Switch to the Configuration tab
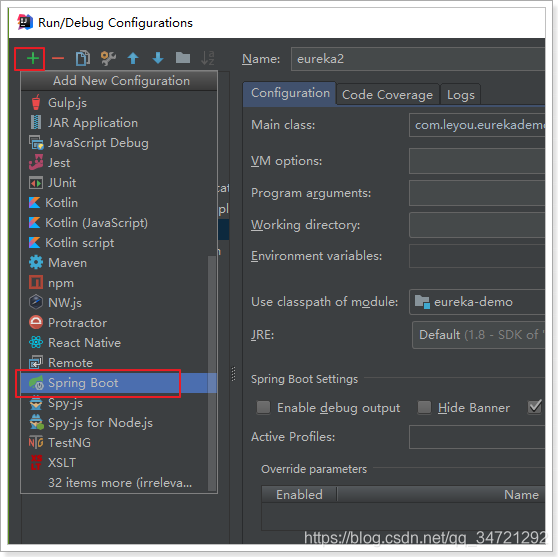Viewport: 558px width, 557px height. point(290,93)
